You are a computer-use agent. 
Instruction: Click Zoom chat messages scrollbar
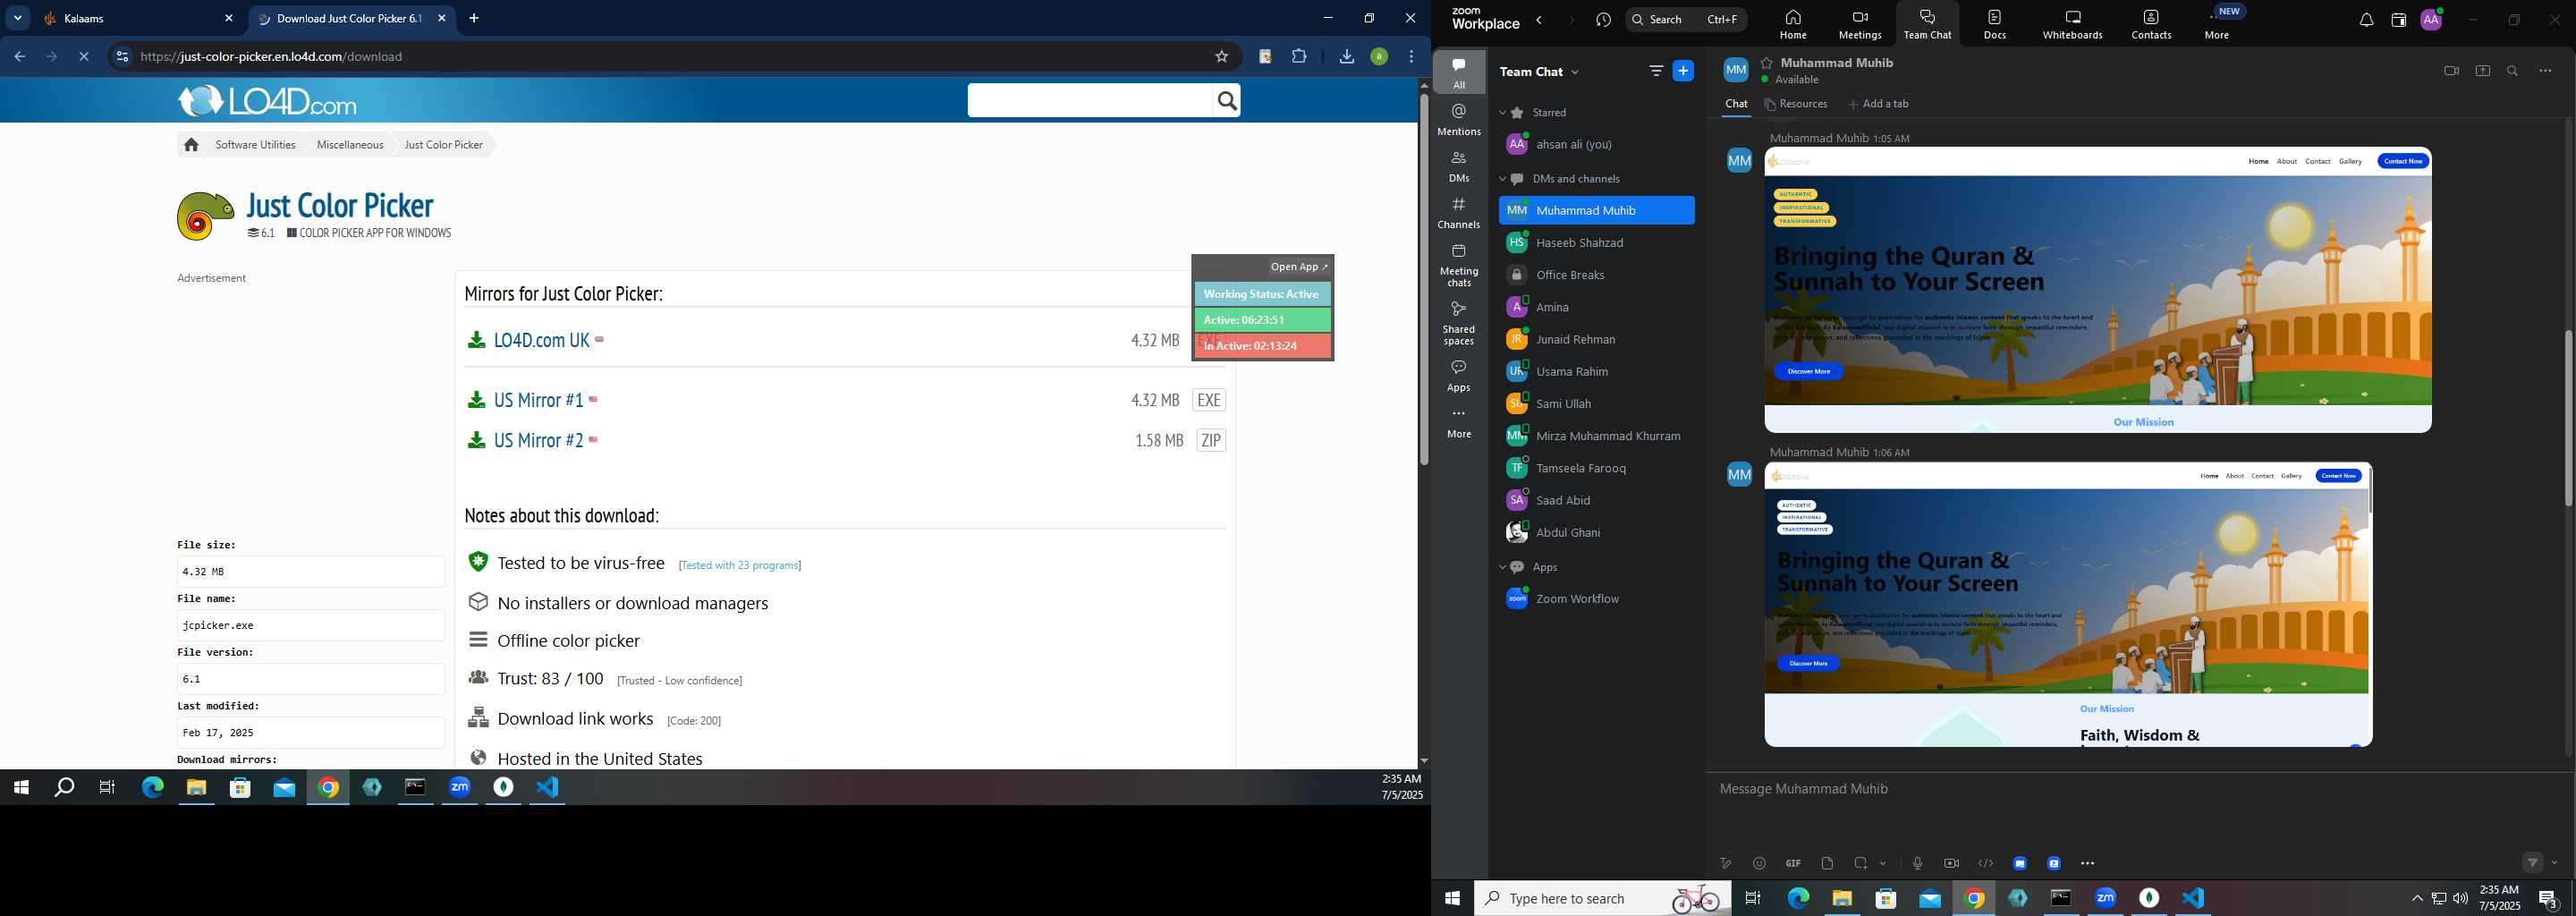tap(2567, 418)
